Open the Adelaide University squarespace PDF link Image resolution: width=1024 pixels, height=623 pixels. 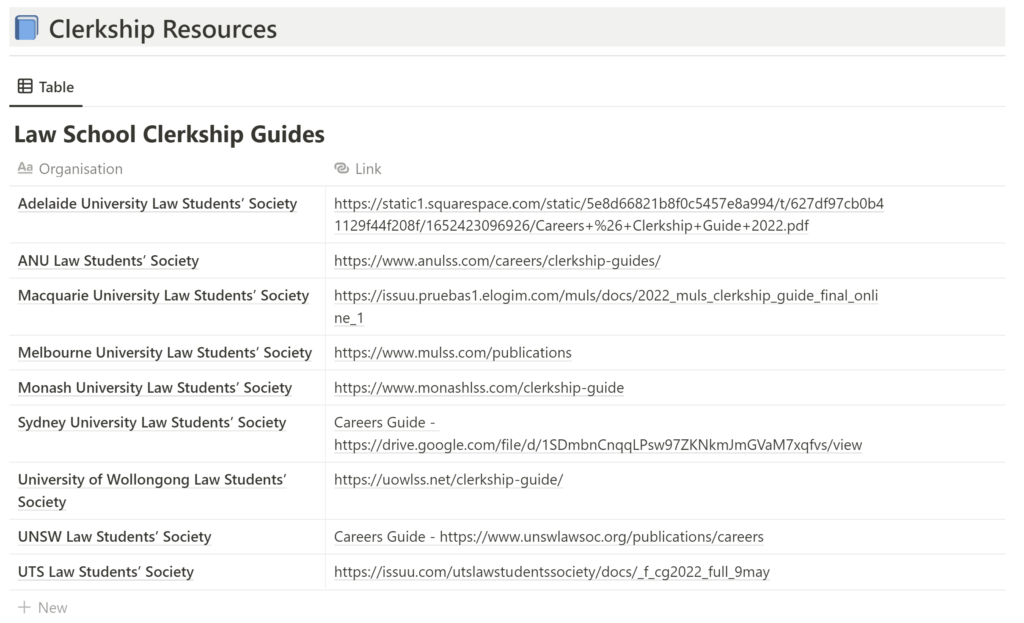[609, 215]
